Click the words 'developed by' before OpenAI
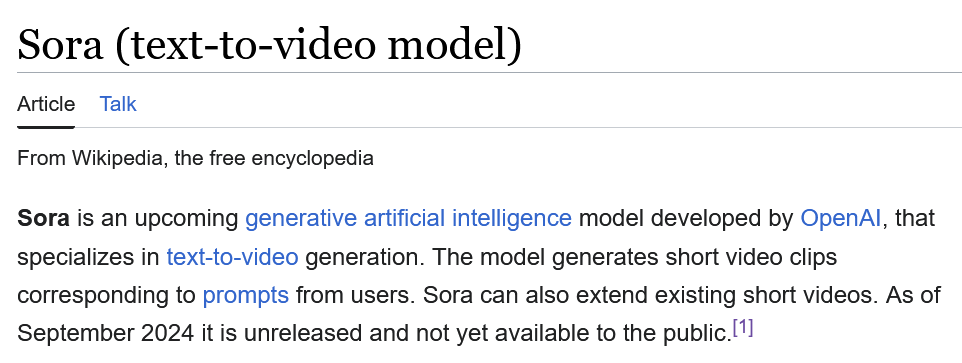This screenshot has height=363, width=962. tap(722, 218)
